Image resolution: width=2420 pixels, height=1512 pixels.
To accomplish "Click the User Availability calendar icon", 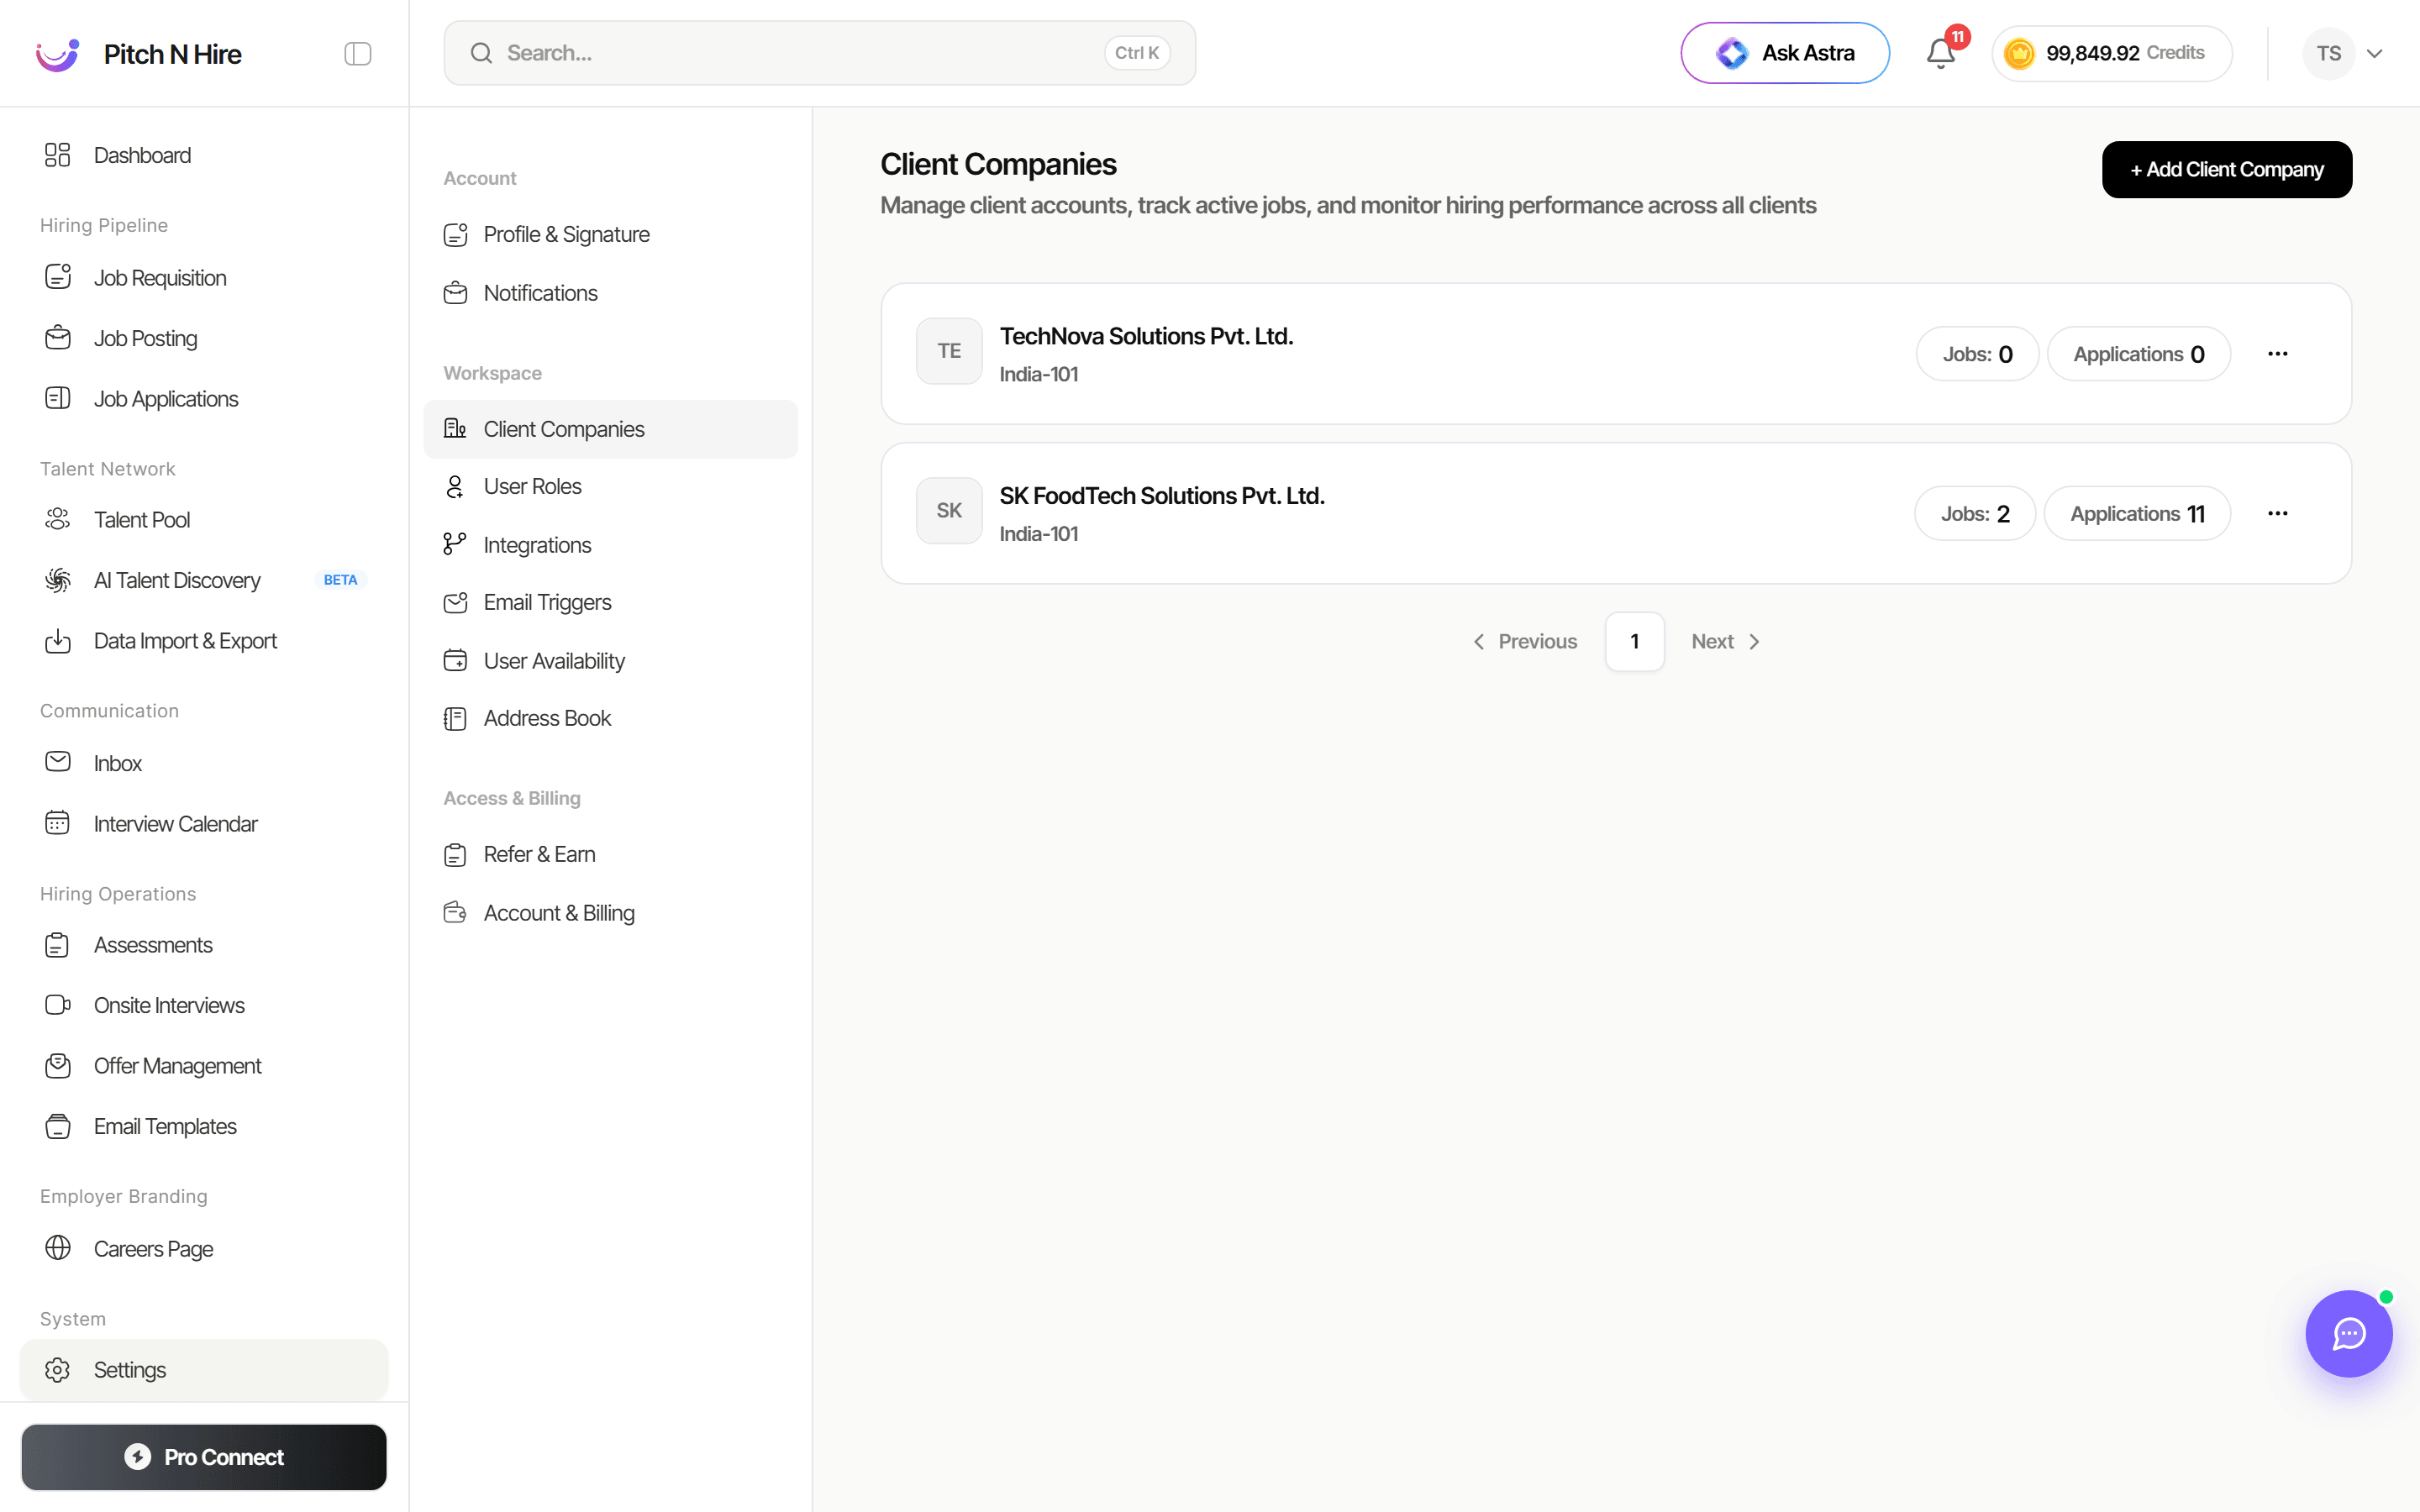I will [456, 661].
